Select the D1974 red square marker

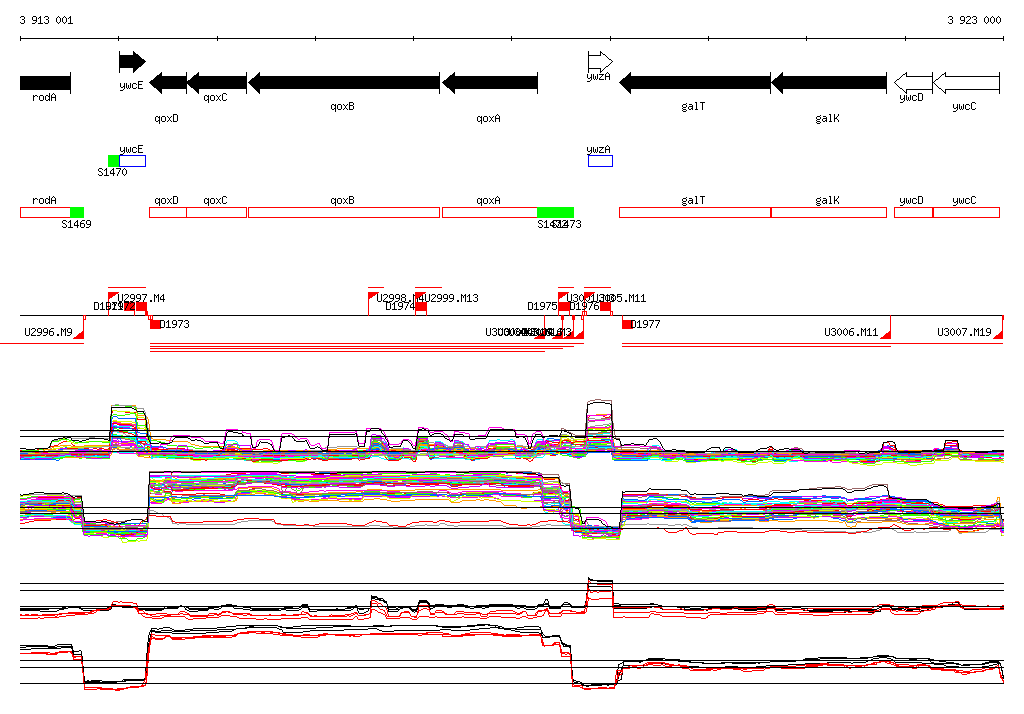421,306
